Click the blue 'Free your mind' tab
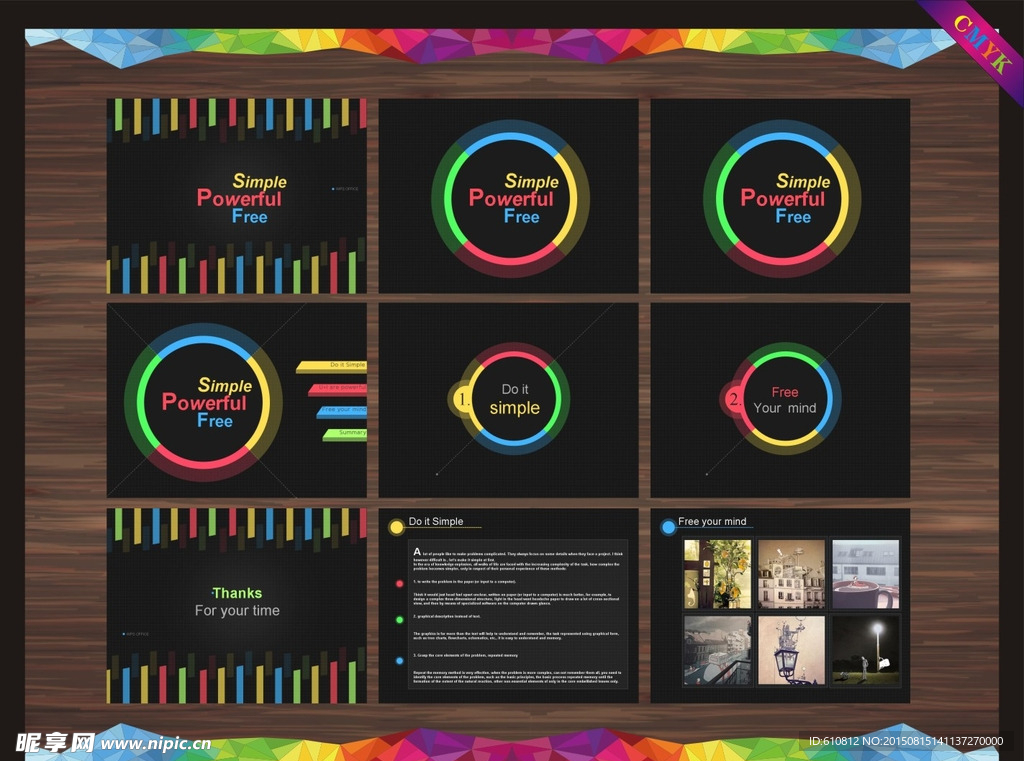This screenshot has height=761, width=1024. pos(342,412)
